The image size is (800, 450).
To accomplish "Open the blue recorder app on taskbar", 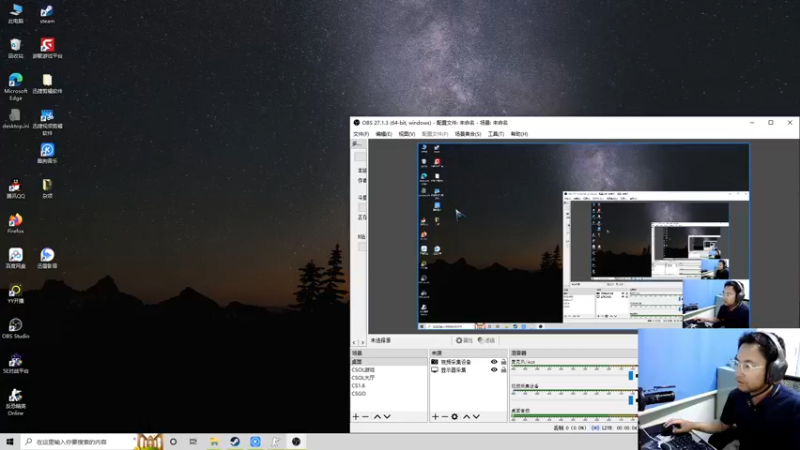I will tap(255, 442).
